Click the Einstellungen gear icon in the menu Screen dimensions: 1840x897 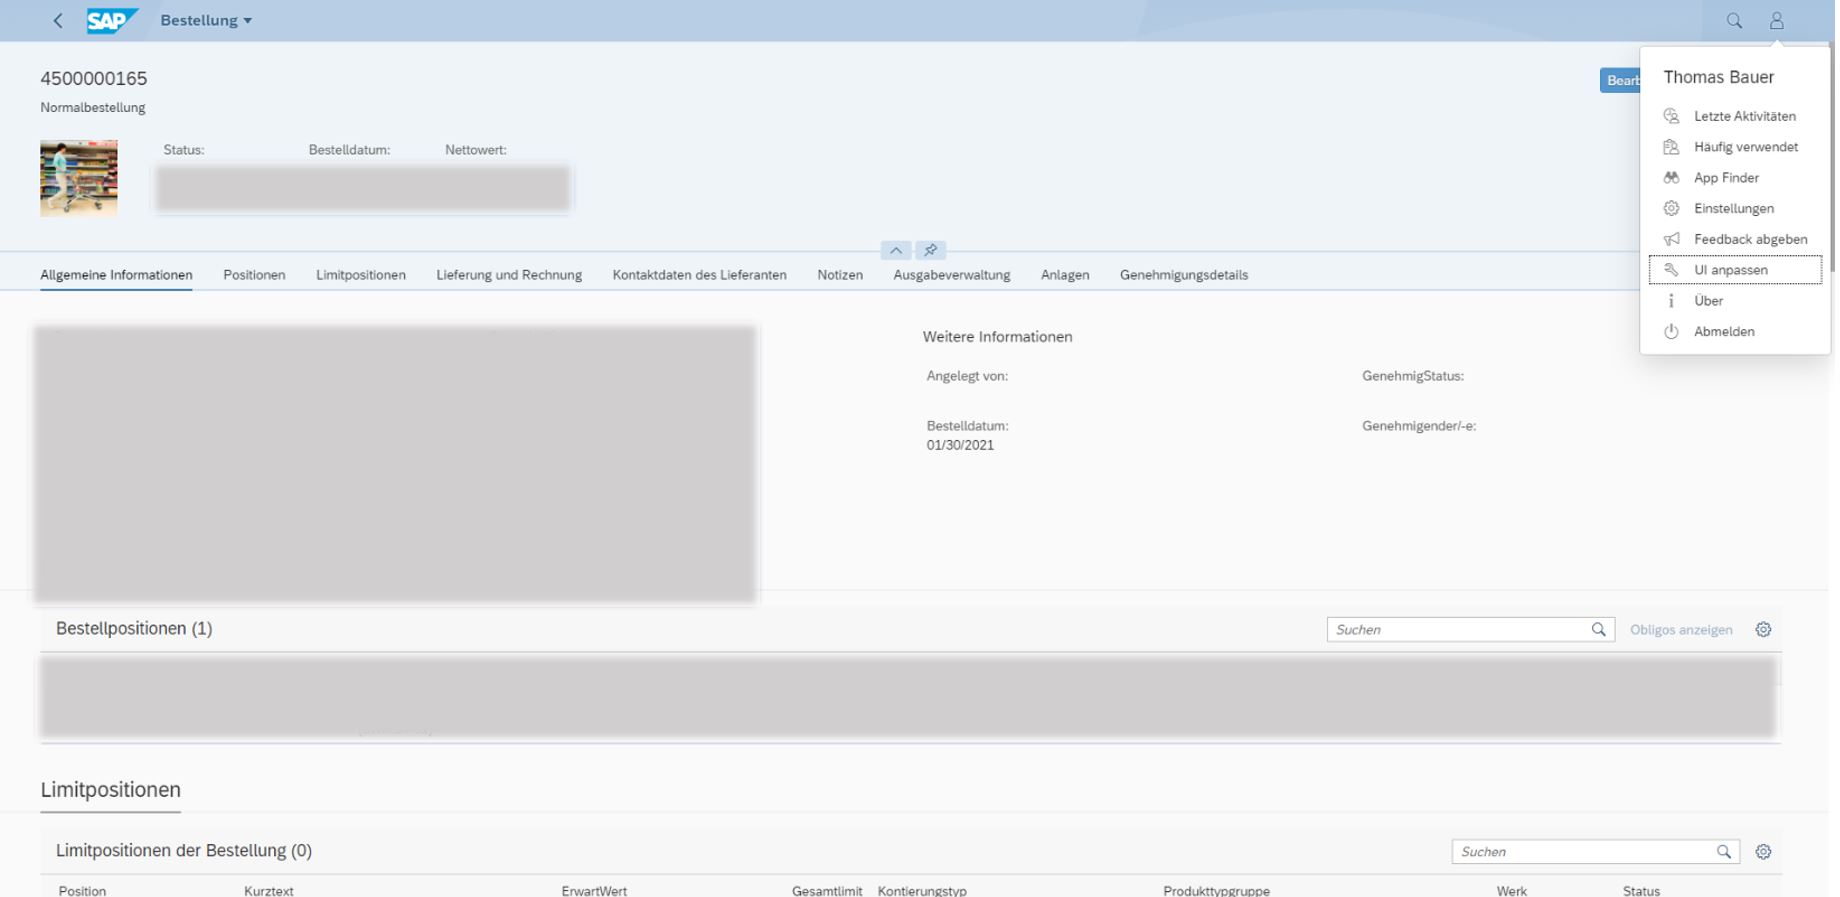coord(1671,208)
